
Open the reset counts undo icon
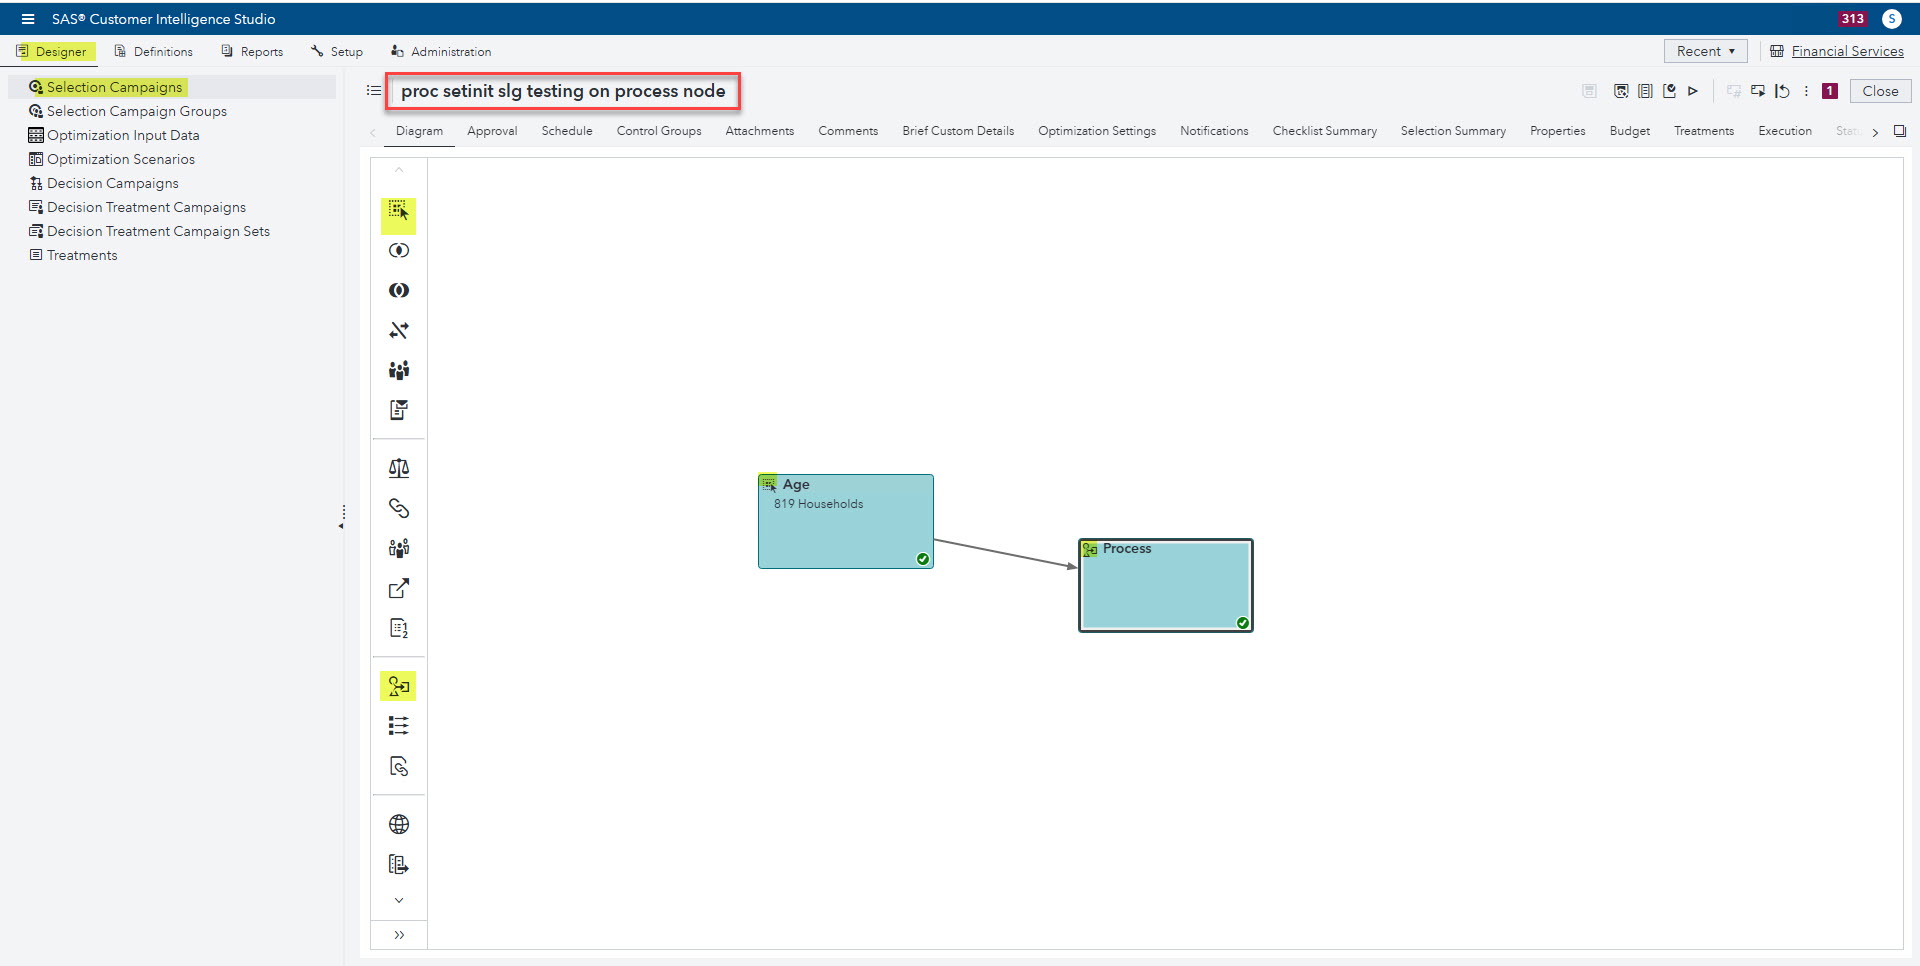(x=1782, y=91)
